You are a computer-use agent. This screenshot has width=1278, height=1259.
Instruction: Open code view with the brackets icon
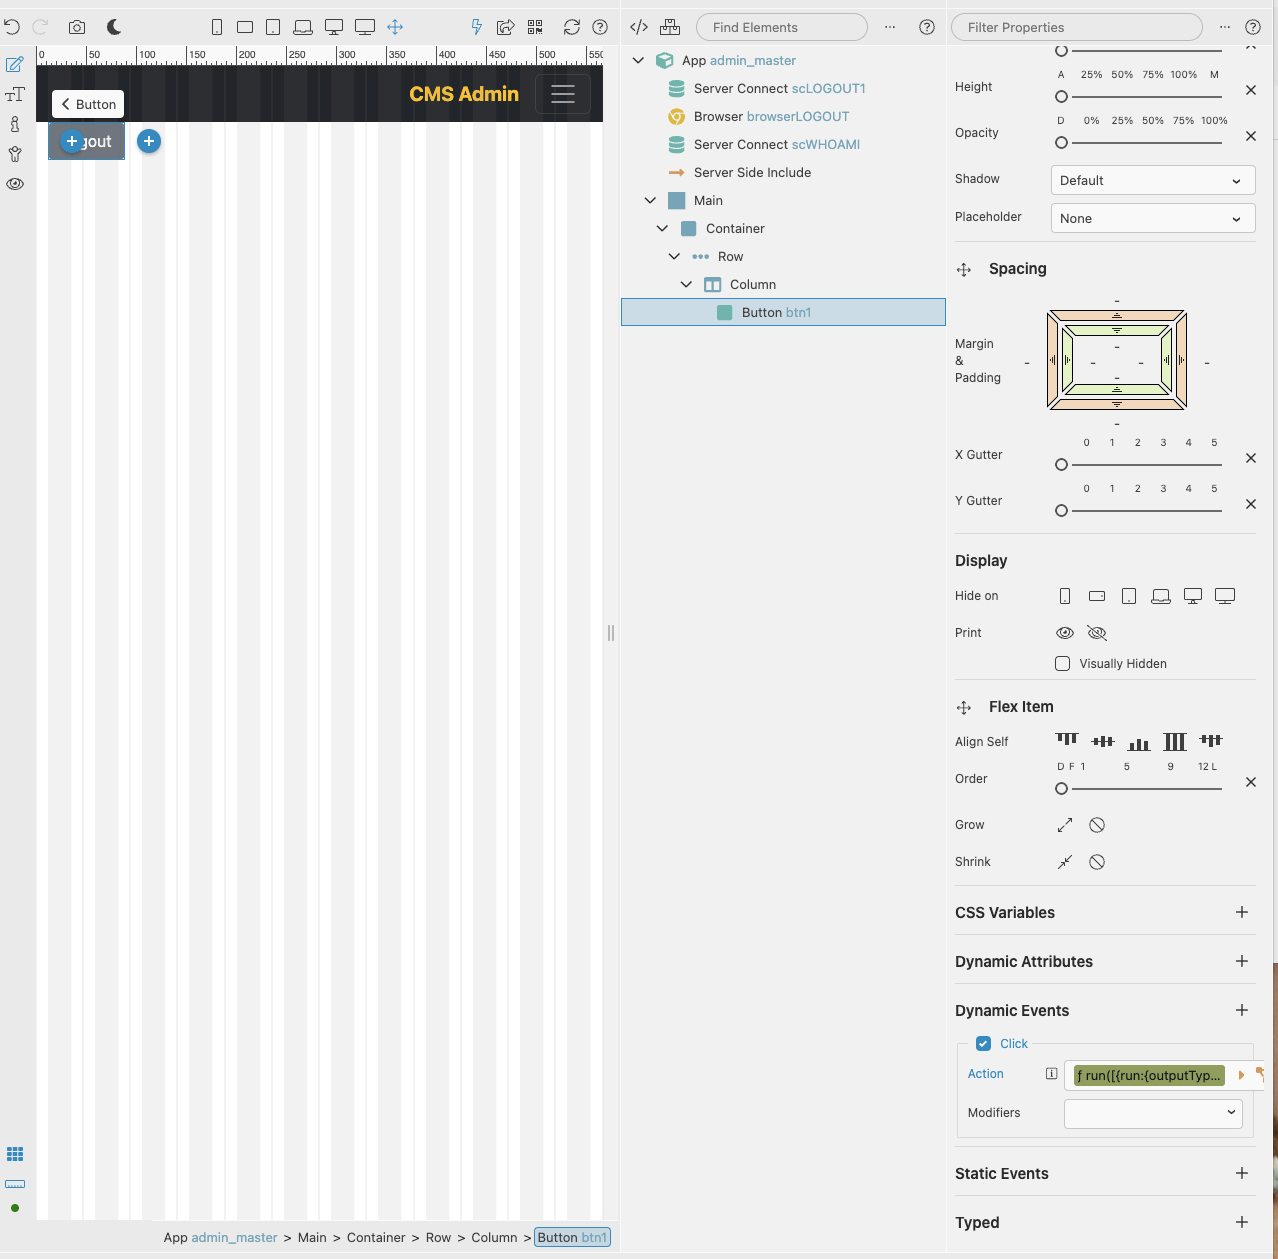click(639, 27)
